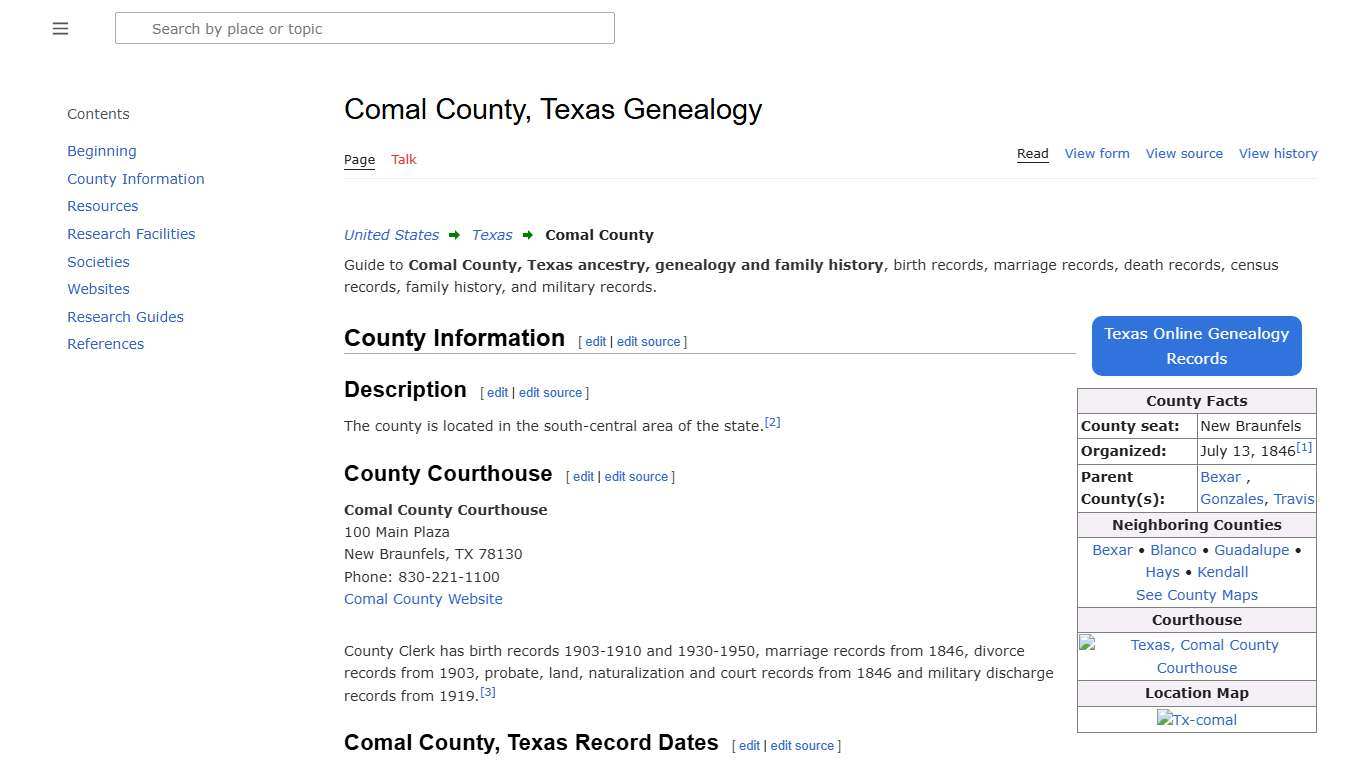Image resolution: width=1366 pixels, height=768 pixels.
Task: Open Research Guides from the Contents sidebar
Action: [x=125, y=316]
